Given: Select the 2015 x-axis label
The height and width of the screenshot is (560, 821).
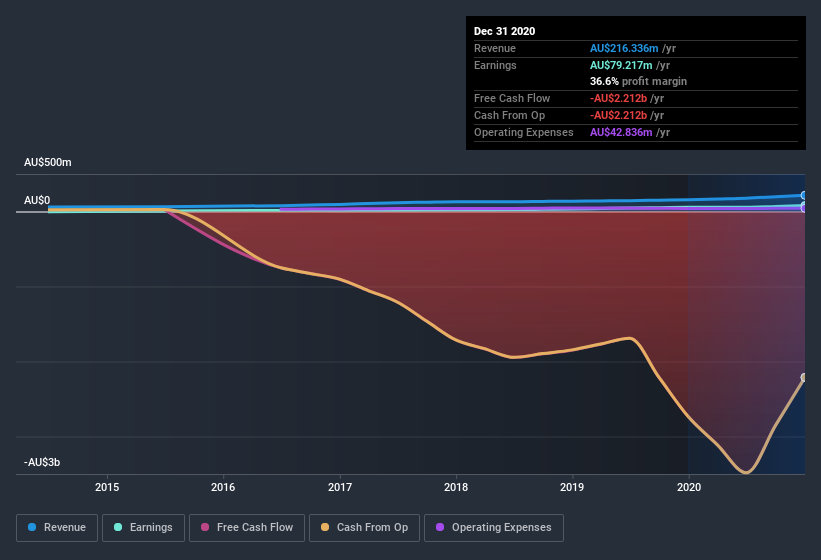Looking at the screenshot, I should tap(107, 487).
